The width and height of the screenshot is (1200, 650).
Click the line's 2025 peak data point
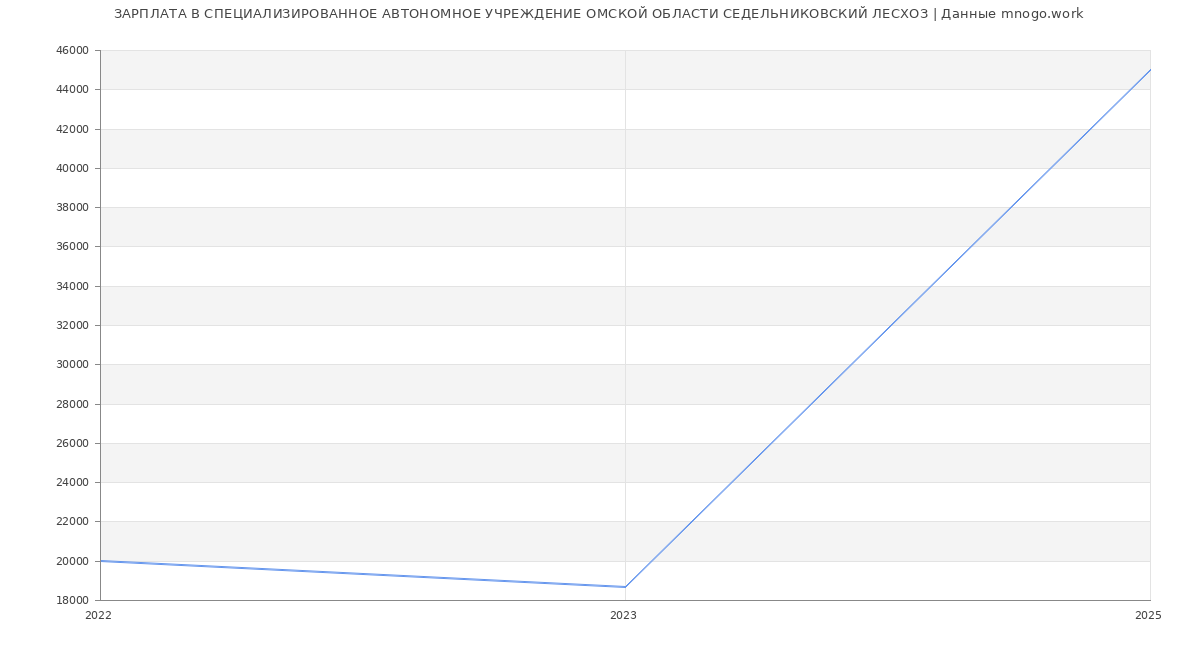(x=1150, y=70)
